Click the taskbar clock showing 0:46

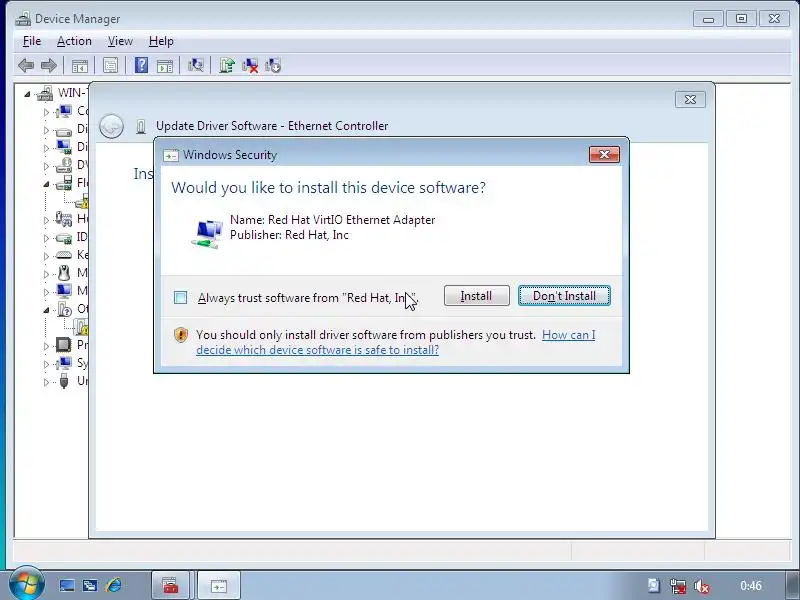tap(751, 586)
